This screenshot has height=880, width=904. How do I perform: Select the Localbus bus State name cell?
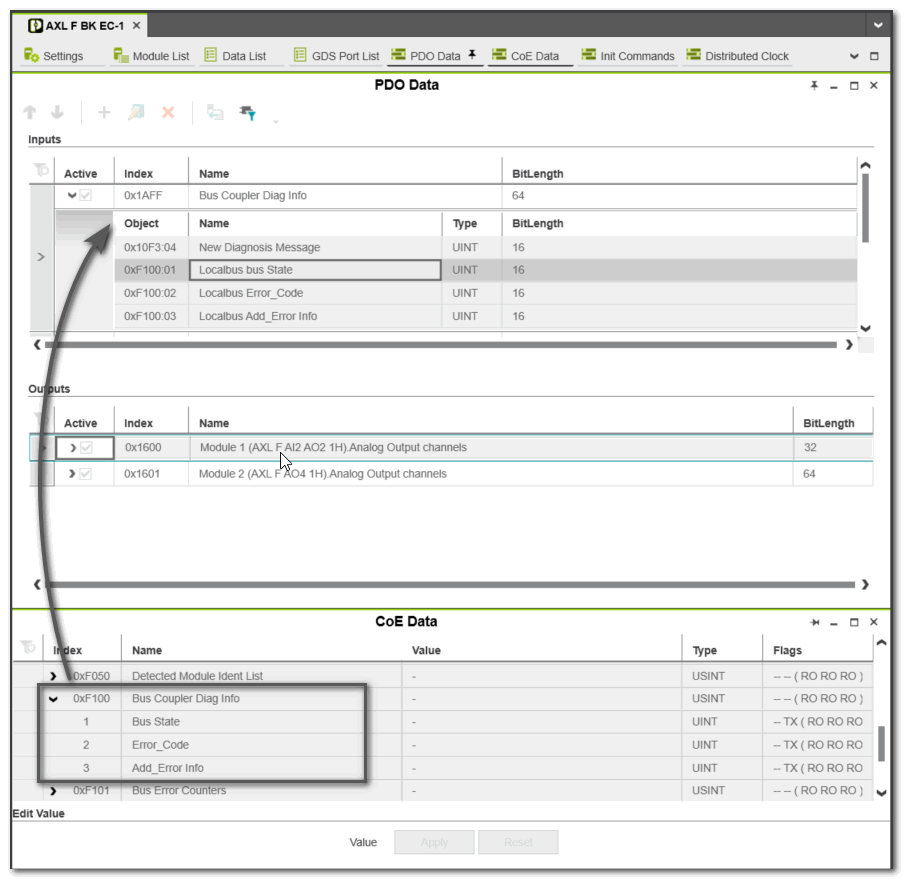click(315, 270)
